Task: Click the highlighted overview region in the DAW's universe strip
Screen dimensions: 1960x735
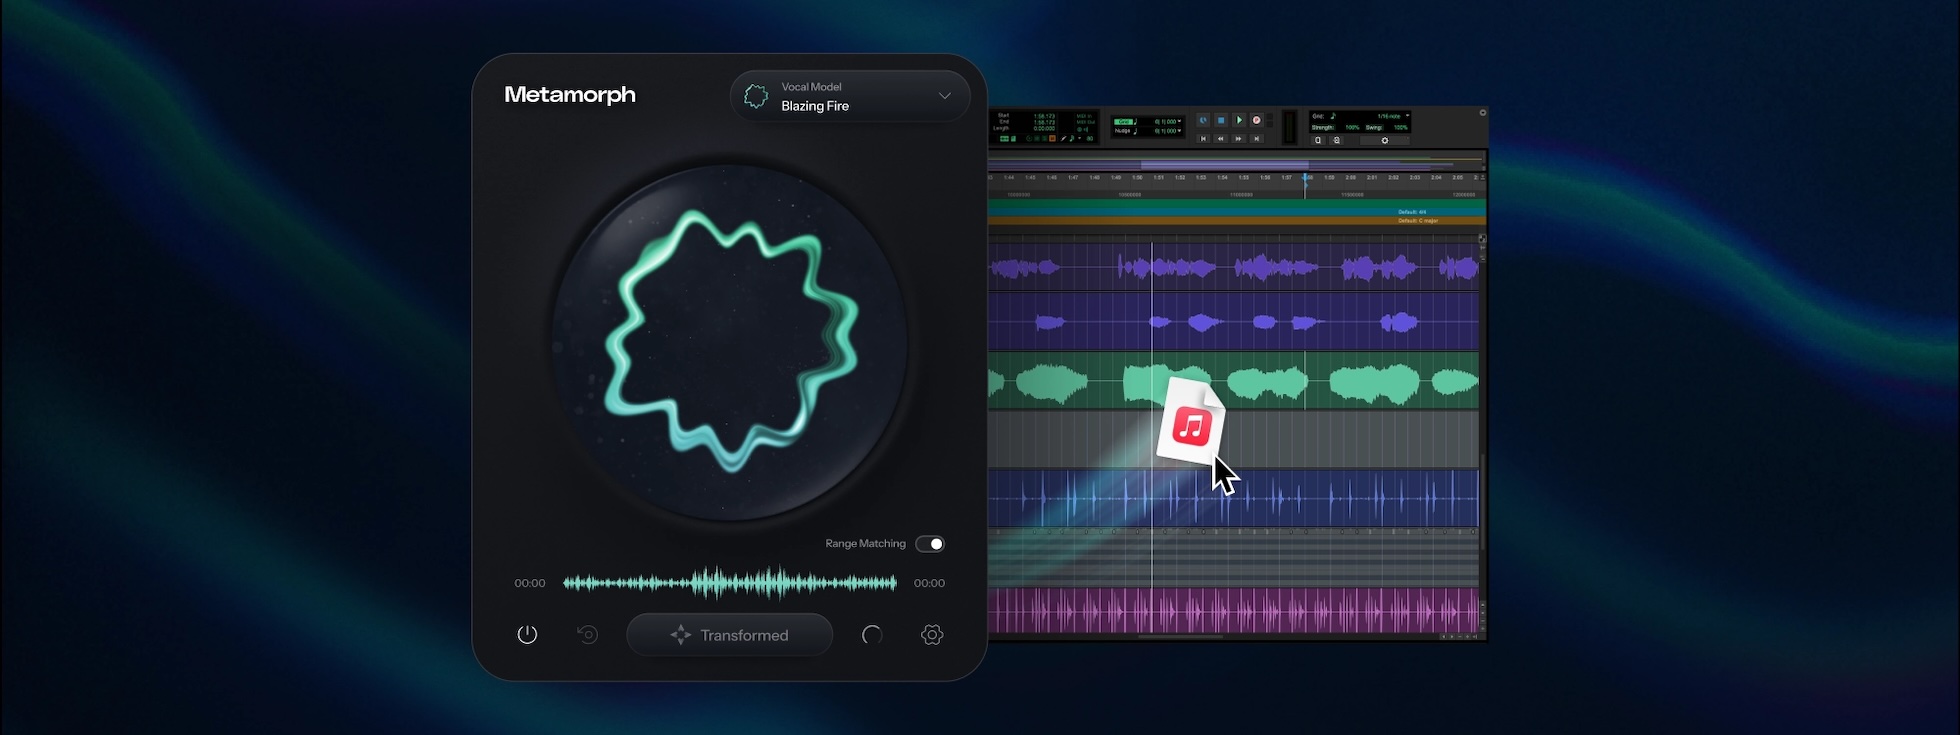Action: coord(1224,164)
